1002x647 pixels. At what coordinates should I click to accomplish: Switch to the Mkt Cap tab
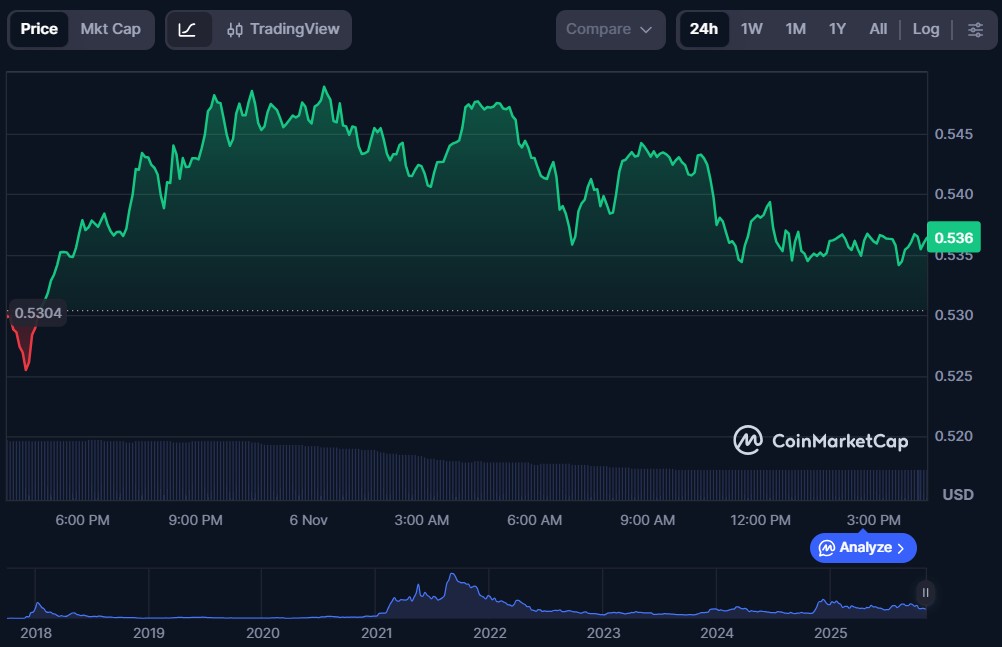[x=111, y=29]
